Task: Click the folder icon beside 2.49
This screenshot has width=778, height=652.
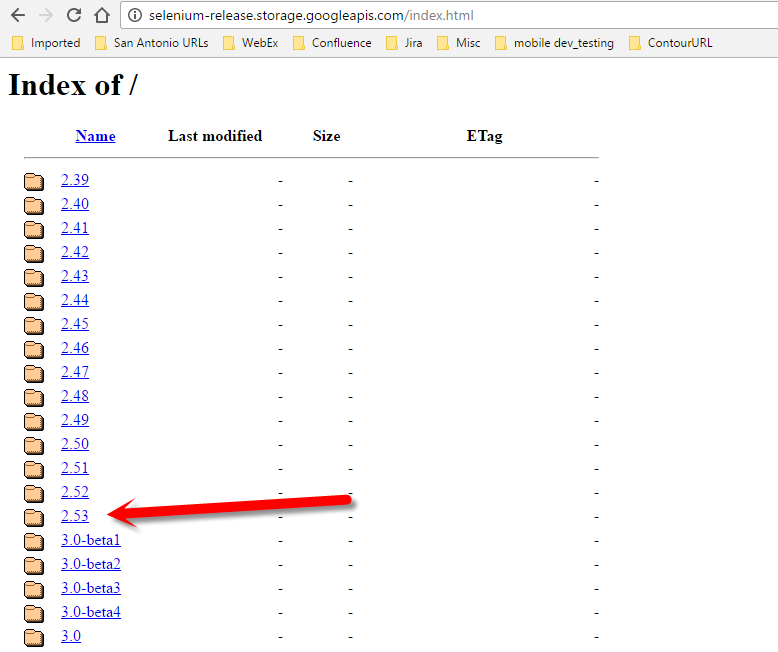Action: tap(34, 421)
